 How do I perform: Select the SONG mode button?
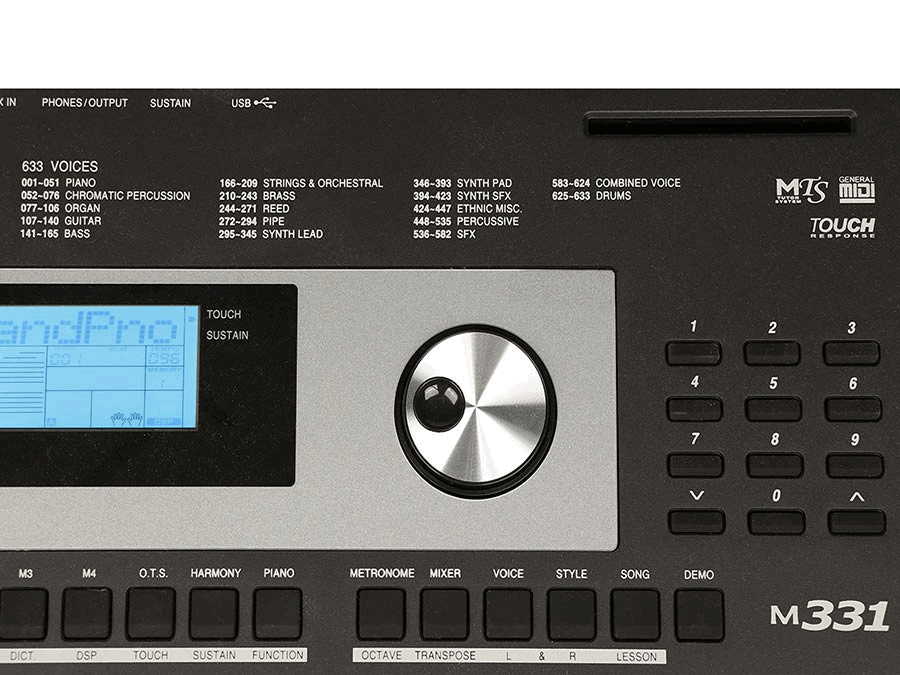(x=635, y=615)
